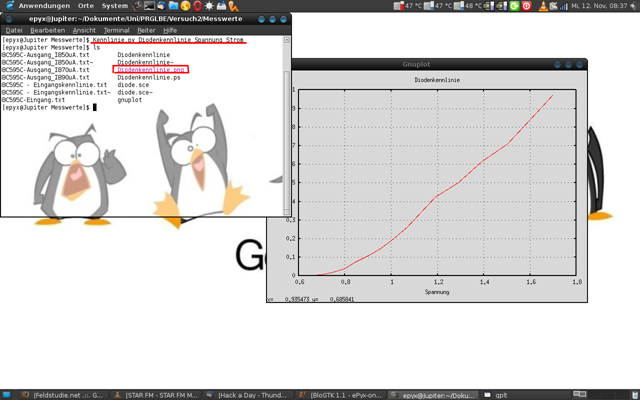
Task: Open the System menu in top panel
Action: pos(114,6)
